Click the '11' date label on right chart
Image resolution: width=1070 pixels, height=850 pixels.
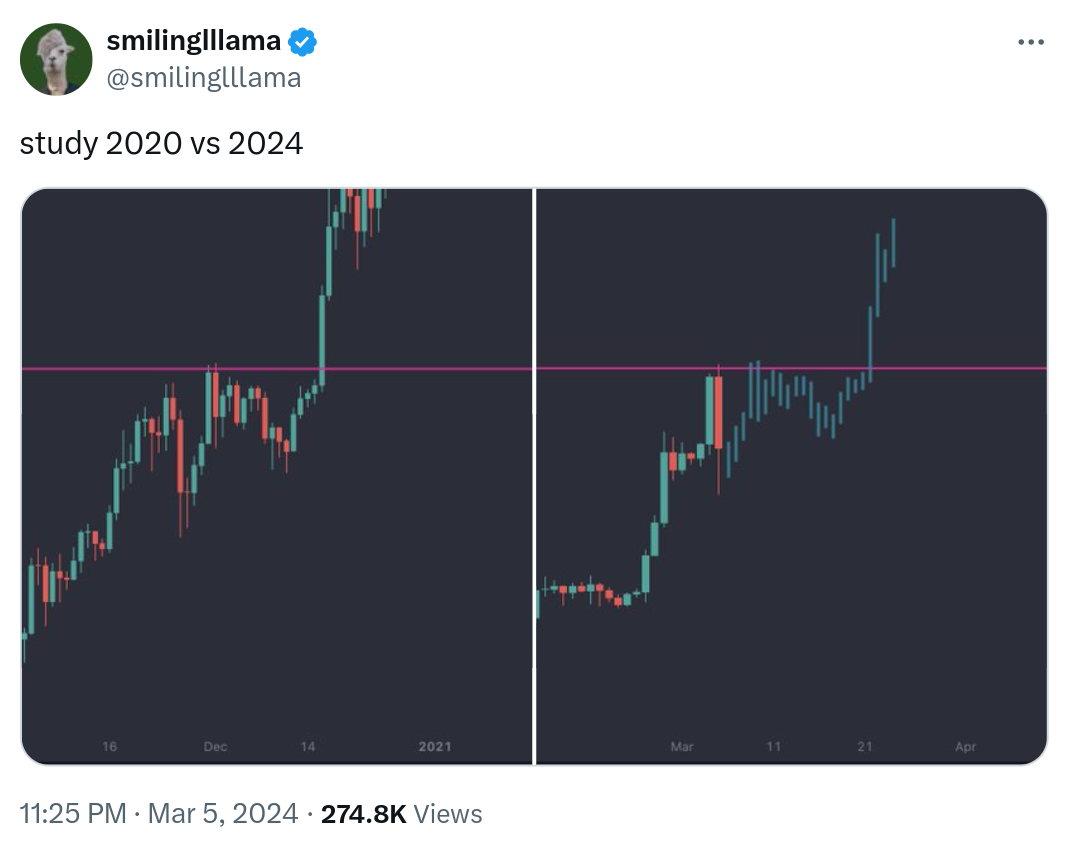click(x=773, y=746)
